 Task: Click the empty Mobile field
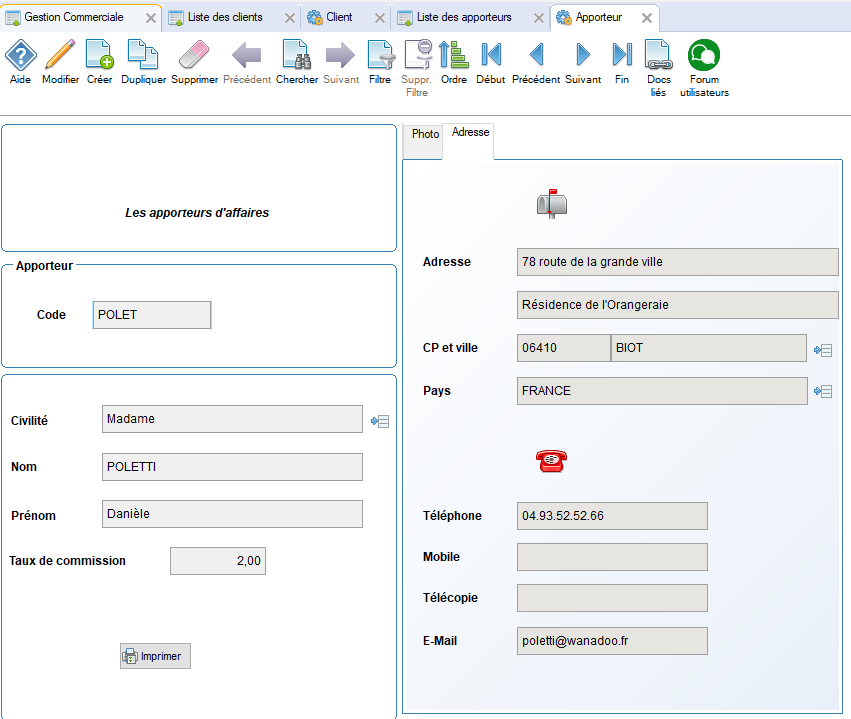612,557
